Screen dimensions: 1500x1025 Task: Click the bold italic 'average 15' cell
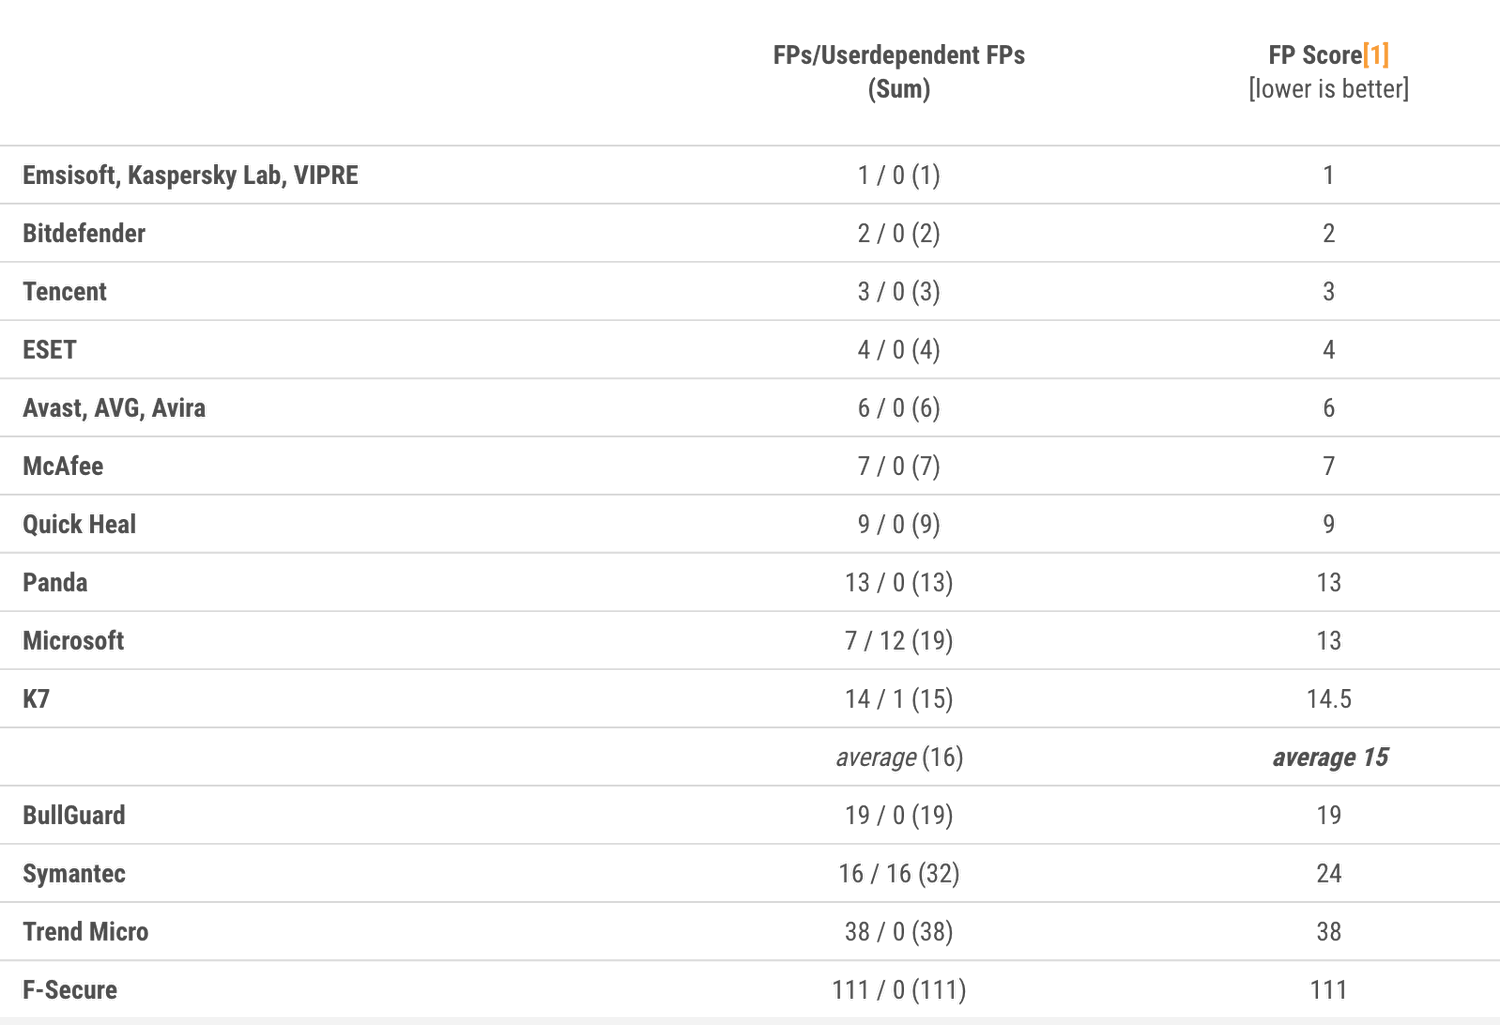[1329, 757]
